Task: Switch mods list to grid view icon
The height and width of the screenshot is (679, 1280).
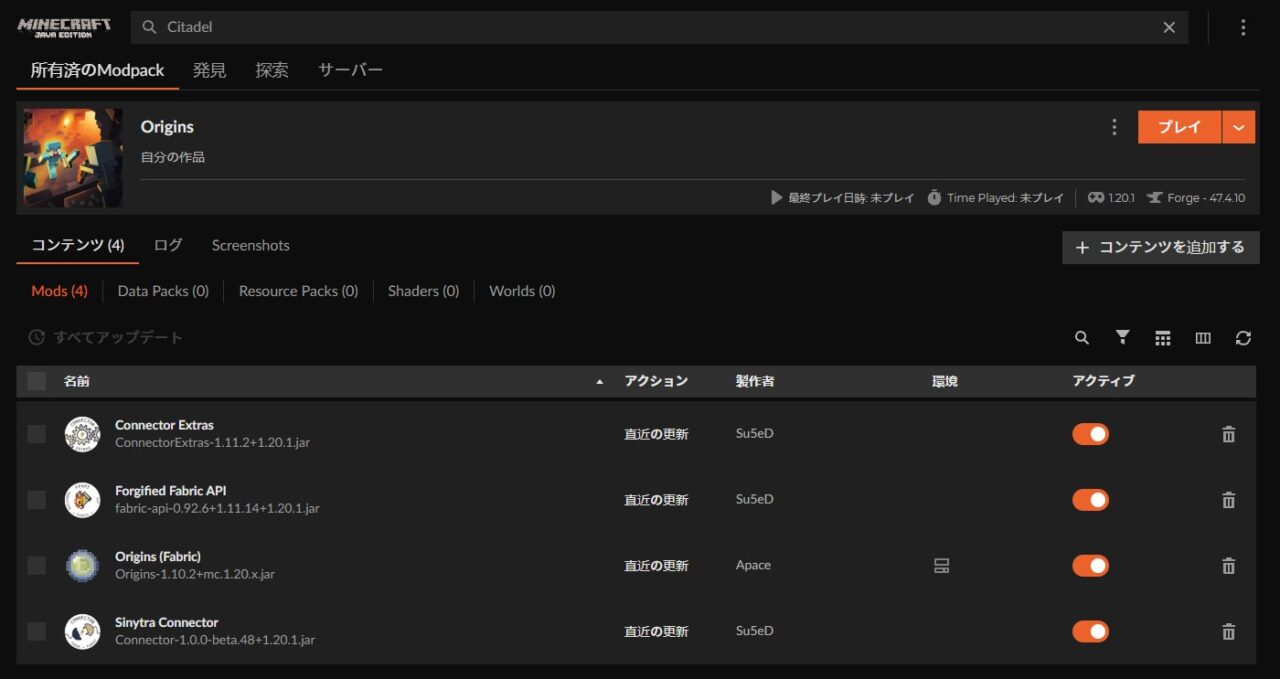Action: tap(1162, 338)
